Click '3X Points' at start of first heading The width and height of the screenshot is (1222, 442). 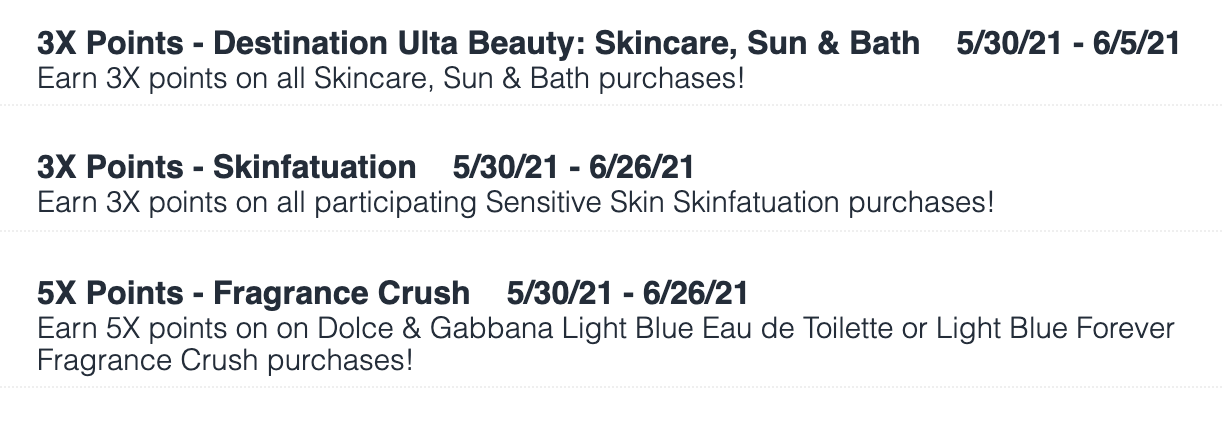(x=110, y=43)
